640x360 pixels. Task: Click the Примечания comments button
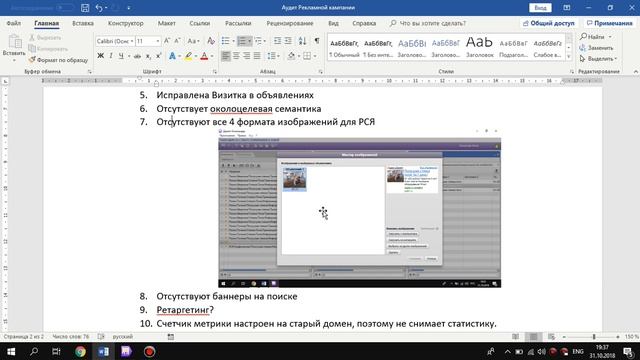609,23
